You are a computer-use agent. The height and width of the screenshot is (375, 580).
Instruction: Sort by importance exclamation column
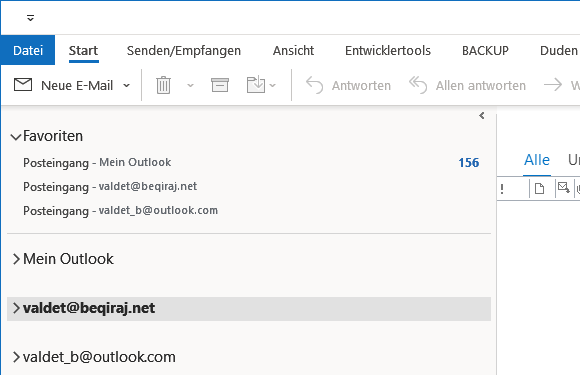[x=502, y=189]
